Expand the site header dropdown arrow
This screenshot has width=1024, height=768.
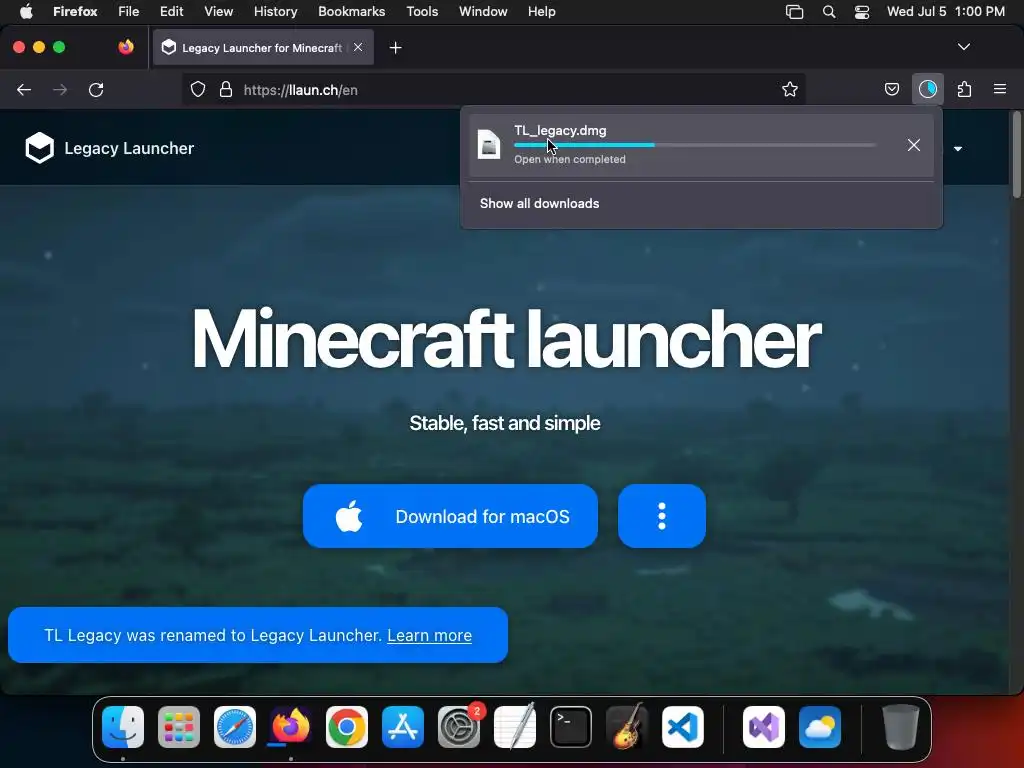pyautogui.click(x=958, y=149)
